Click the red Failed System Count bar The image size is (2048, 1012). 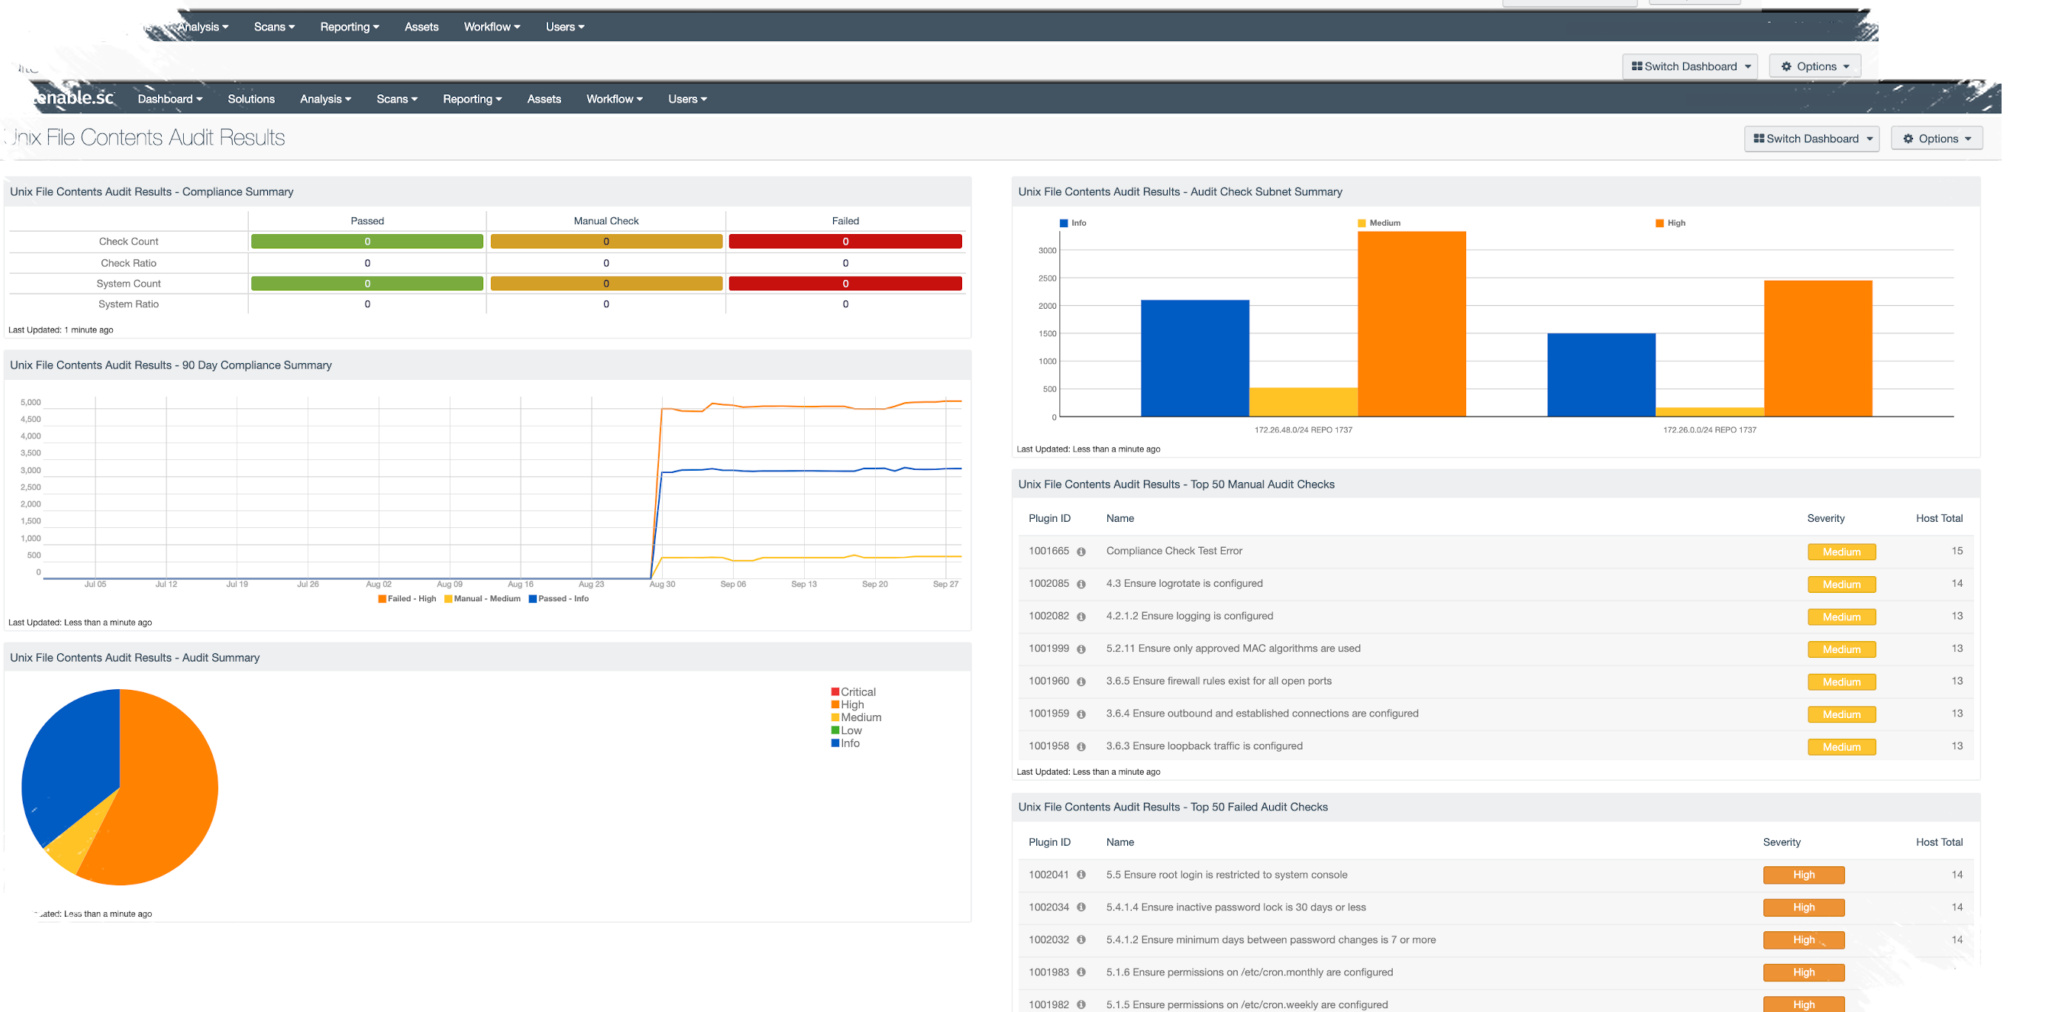pyautogui.click(x=845, y=284)
